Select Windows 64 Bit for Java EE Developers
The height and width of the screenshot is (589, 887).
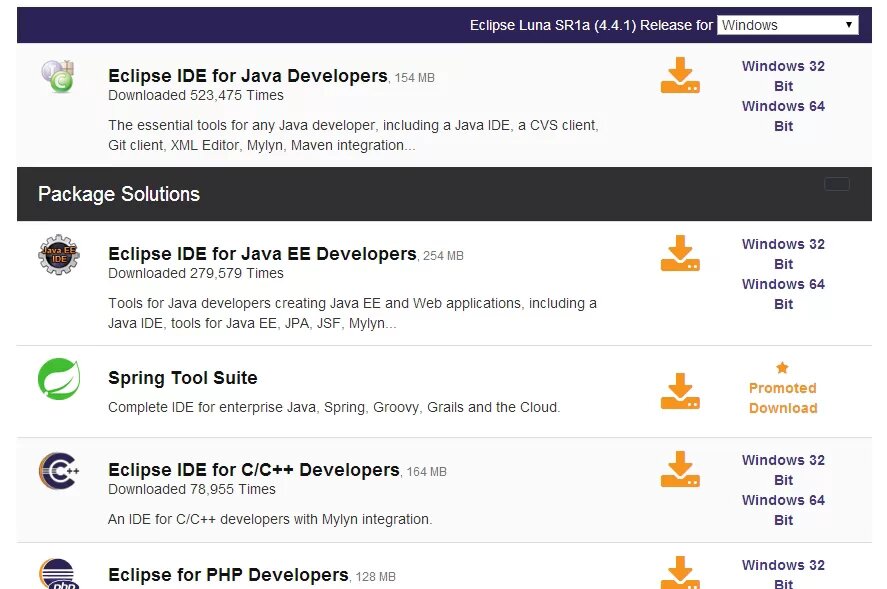[x=783, y=294]
